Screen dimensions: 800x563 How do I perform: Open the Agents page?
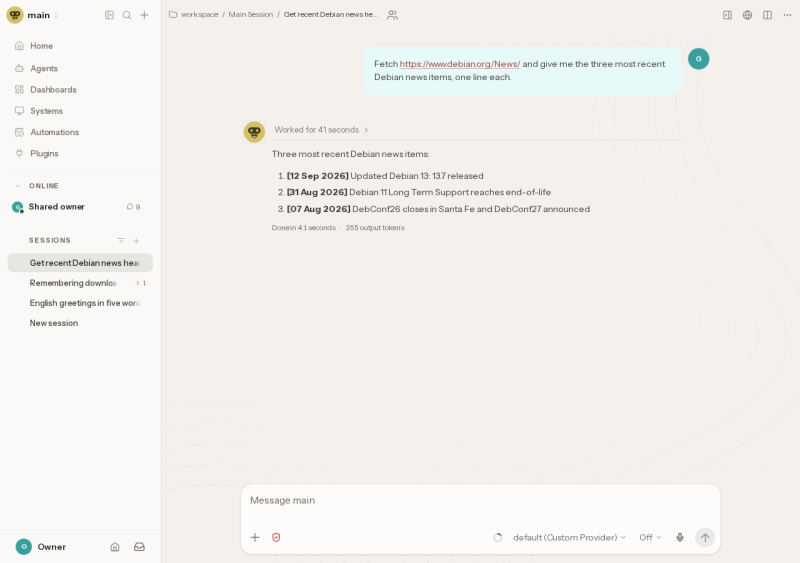[x=80, y=68]
